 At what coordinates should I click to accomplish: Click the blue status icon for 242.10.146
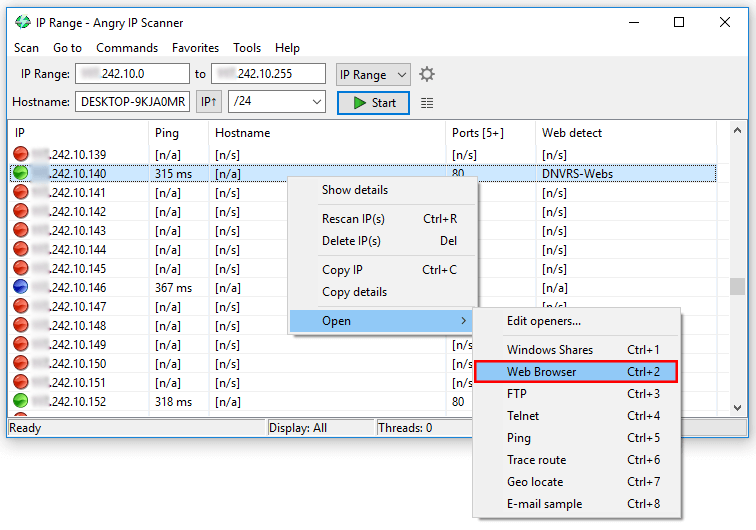coord(21,287)
